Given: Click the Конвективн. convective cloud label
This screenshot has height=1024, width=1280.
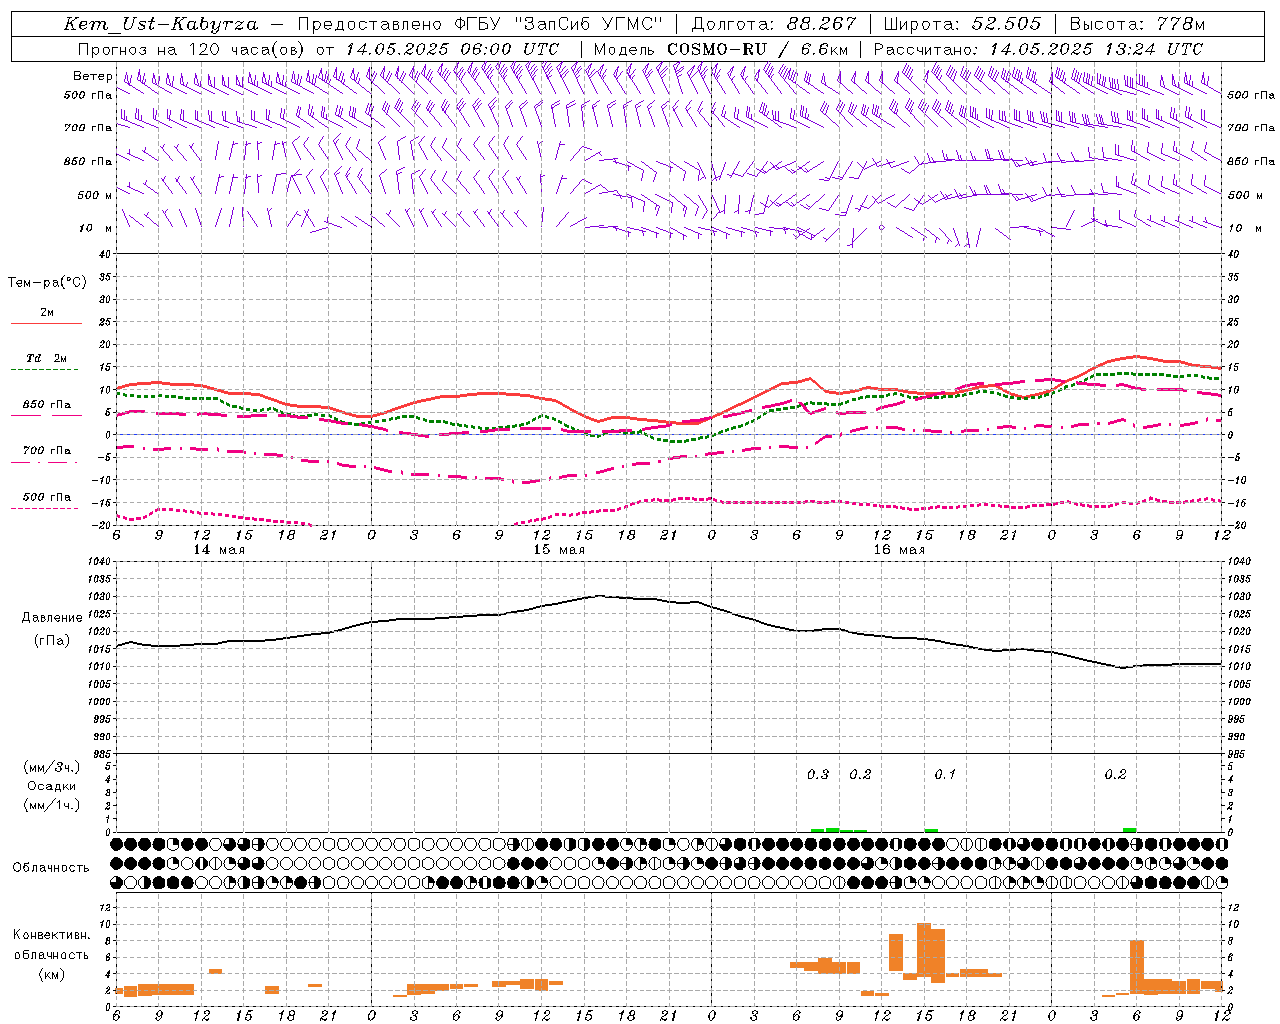Looking at the screenshot, I should point(51,935).
